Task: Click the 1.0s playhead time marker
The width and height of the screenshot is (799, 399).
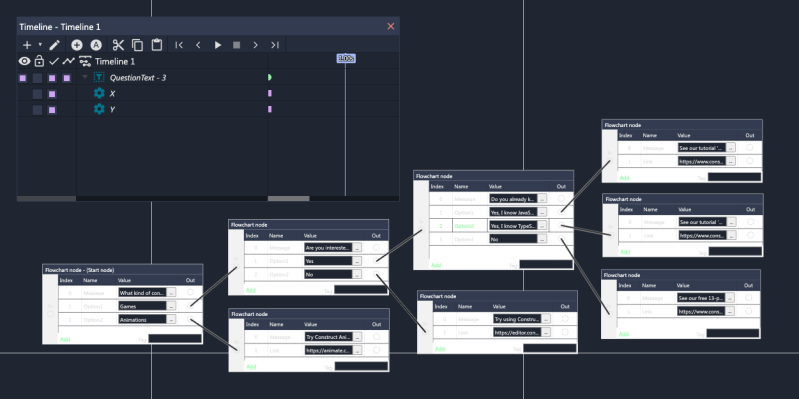Action: [x=346, y=59]
